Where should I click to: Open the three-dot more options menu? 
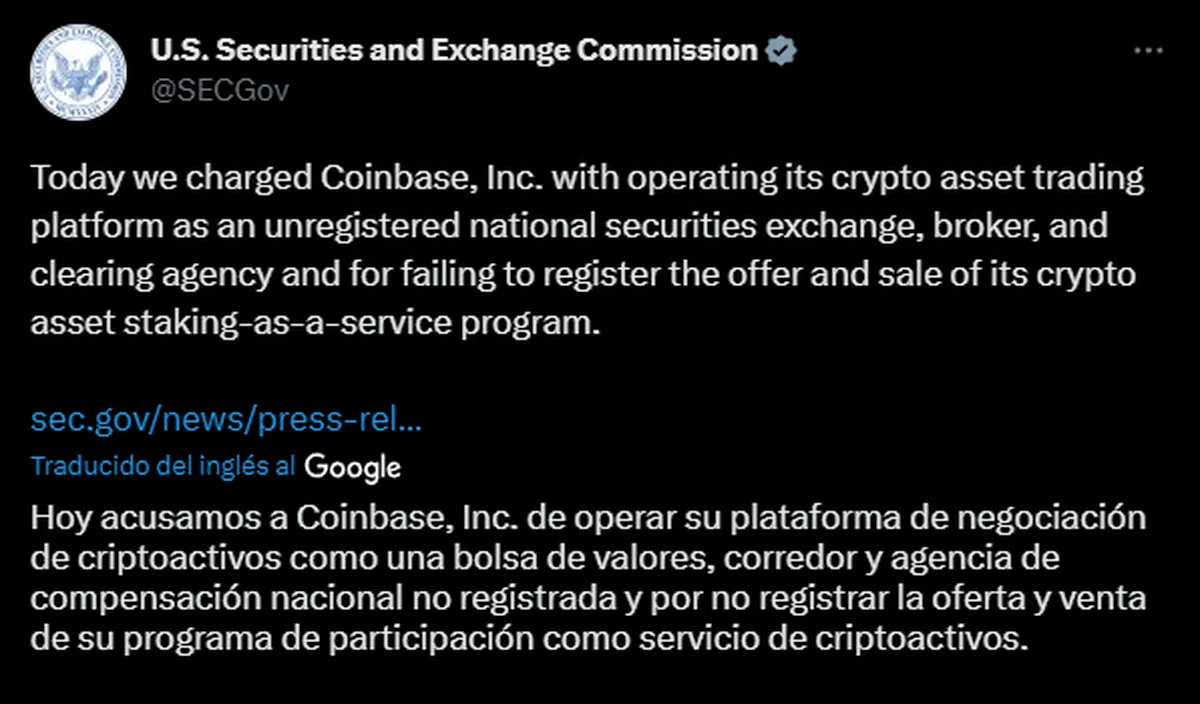coord(1147,51)
